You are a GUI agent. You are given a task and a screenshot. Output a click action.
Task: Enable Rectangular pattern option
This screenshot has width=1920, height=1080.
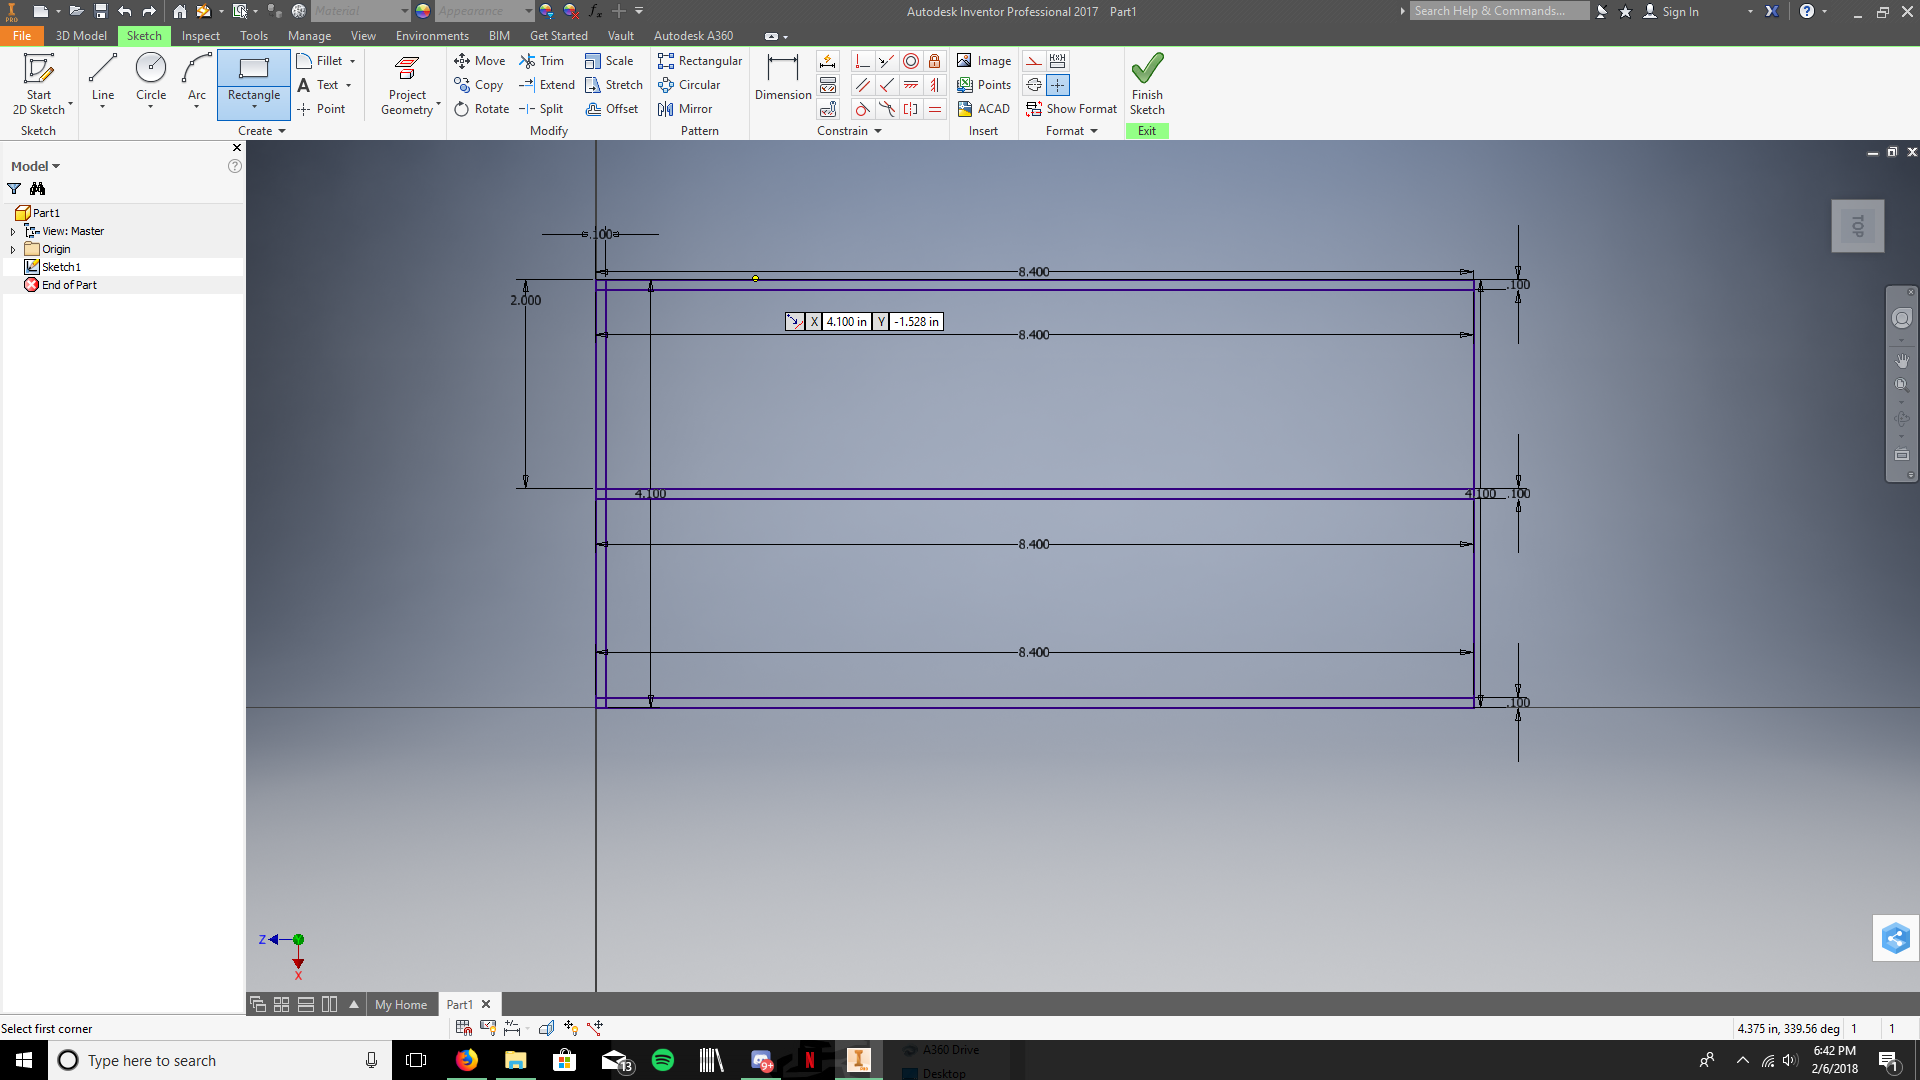tap(700, 59)
